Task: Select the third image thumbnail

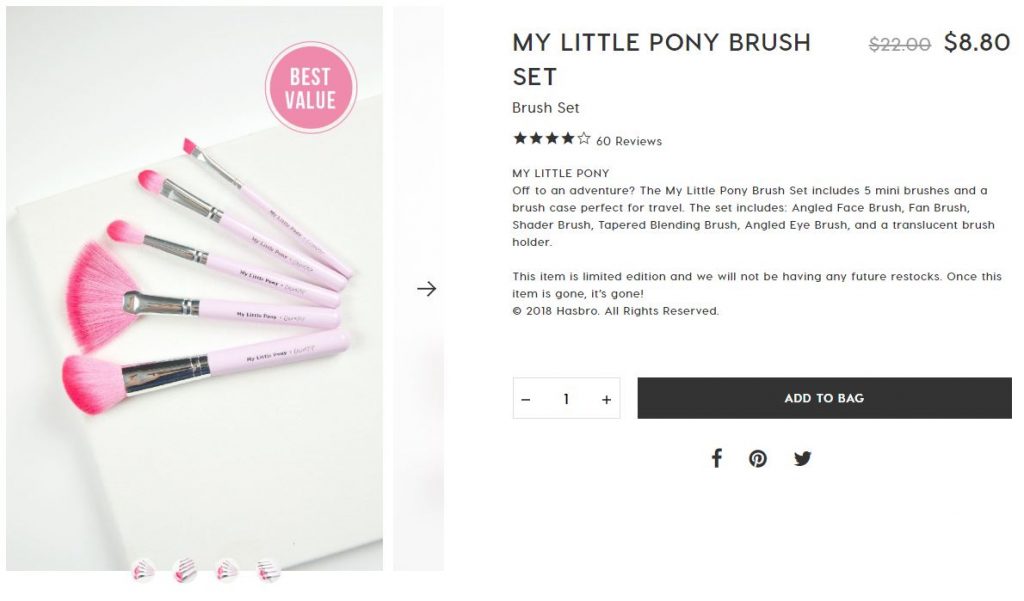Action: point(228,571)
